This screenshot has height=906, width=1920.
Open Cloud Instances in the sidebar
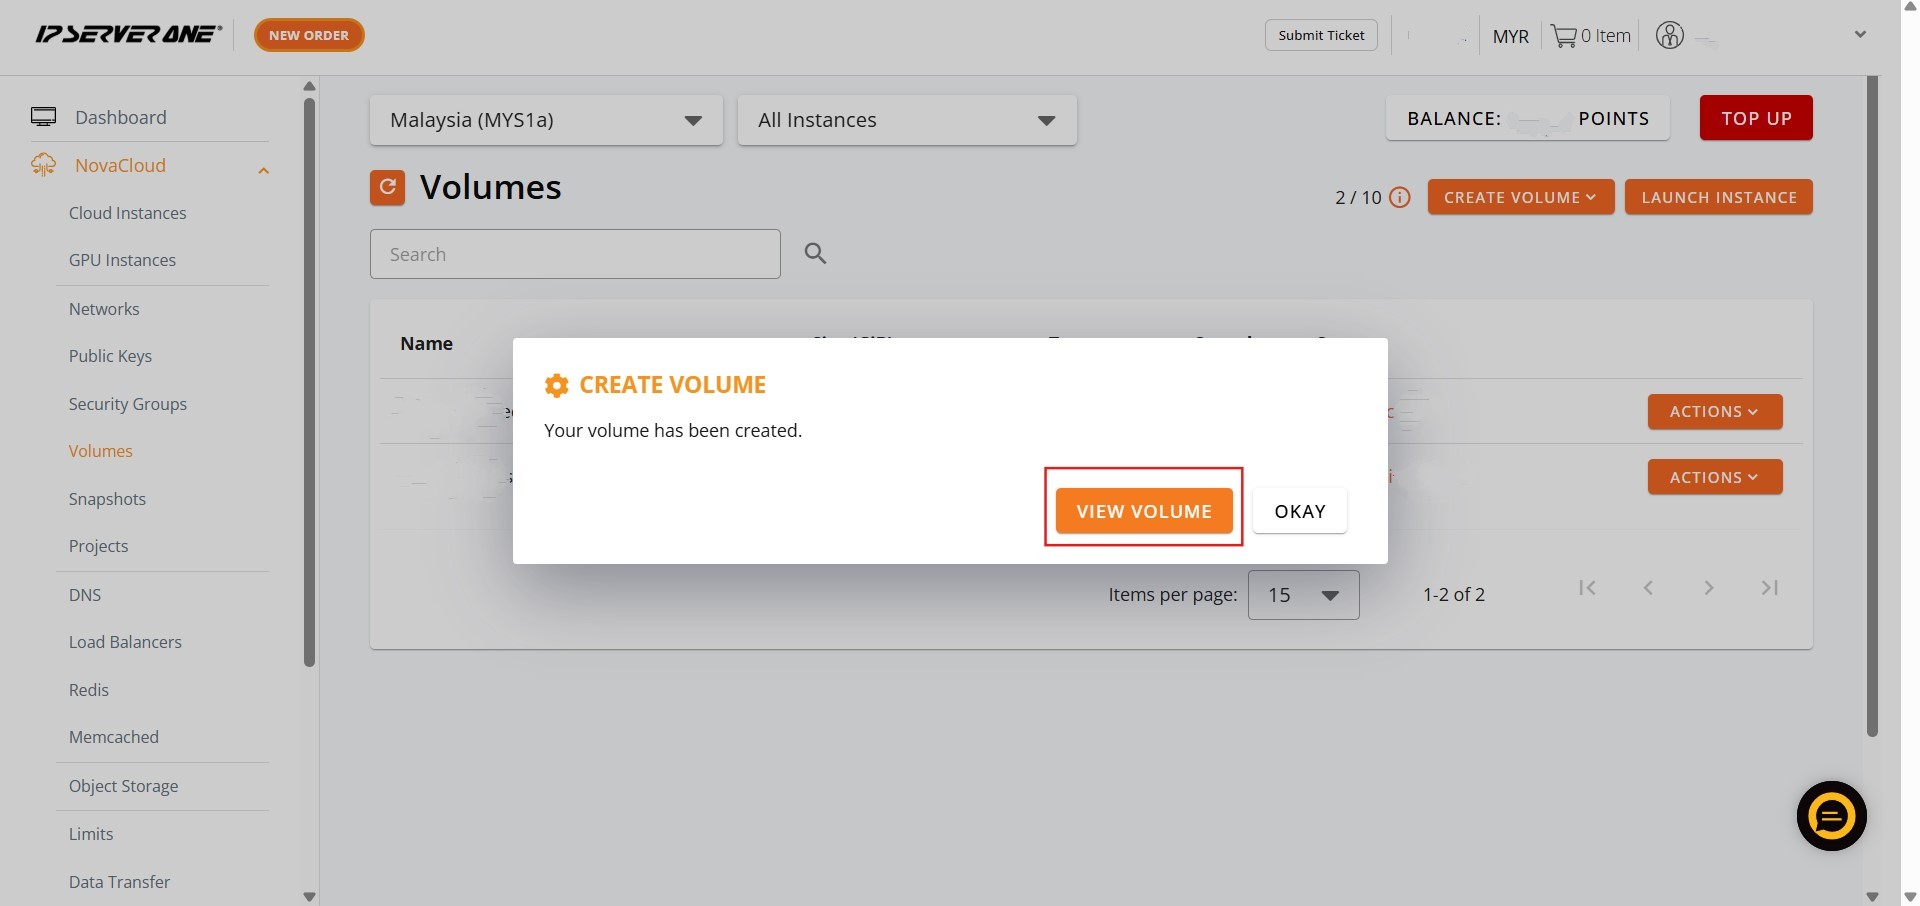127,213
